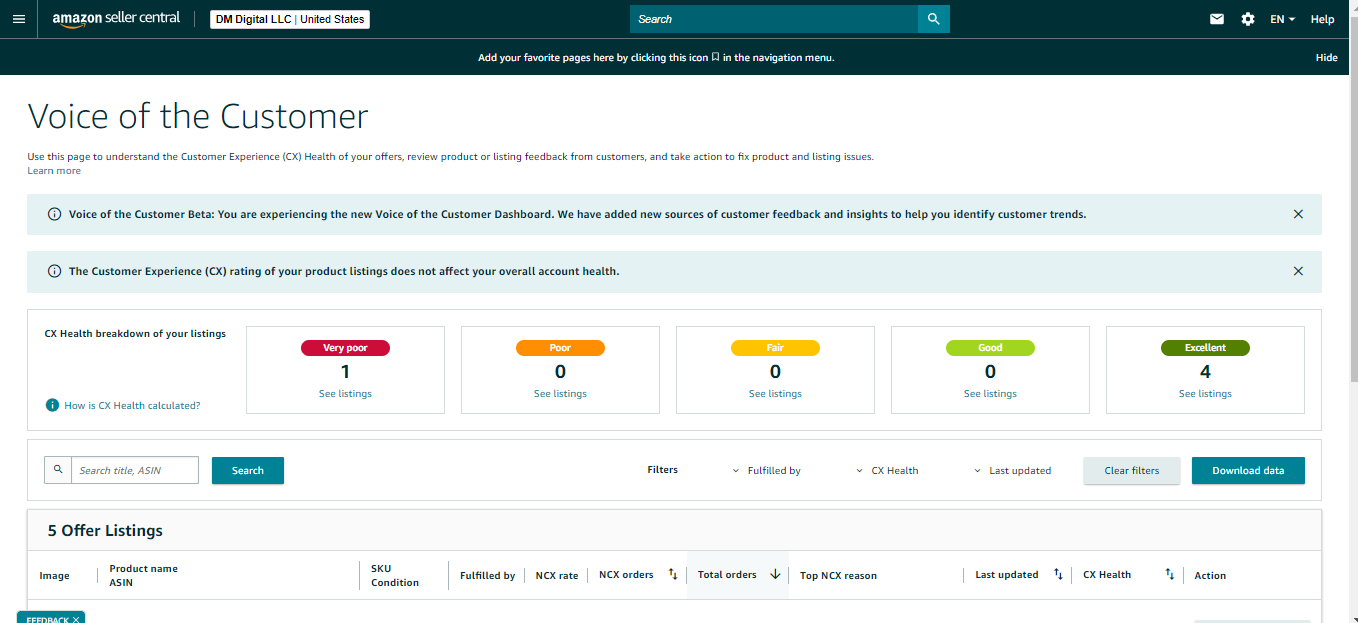
Task: Click the Search button beside title/ASIN field
Action: pos(248,470)
